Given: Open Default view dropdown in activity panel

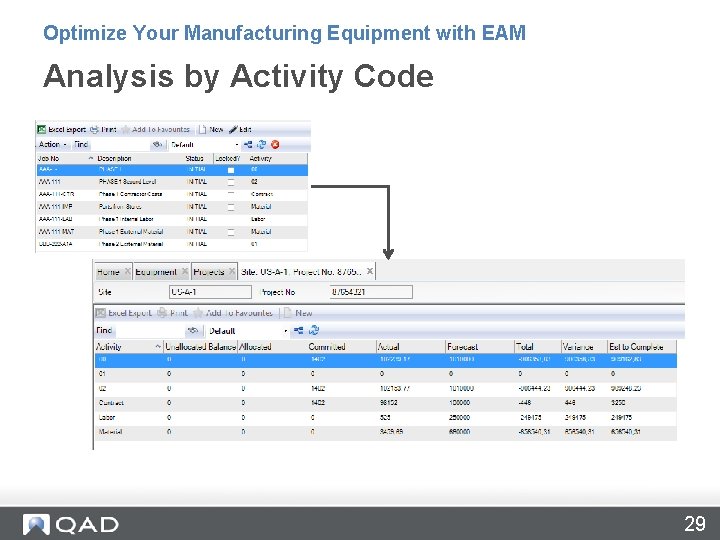Looking at the screenshot, I should tap(286, 331).
